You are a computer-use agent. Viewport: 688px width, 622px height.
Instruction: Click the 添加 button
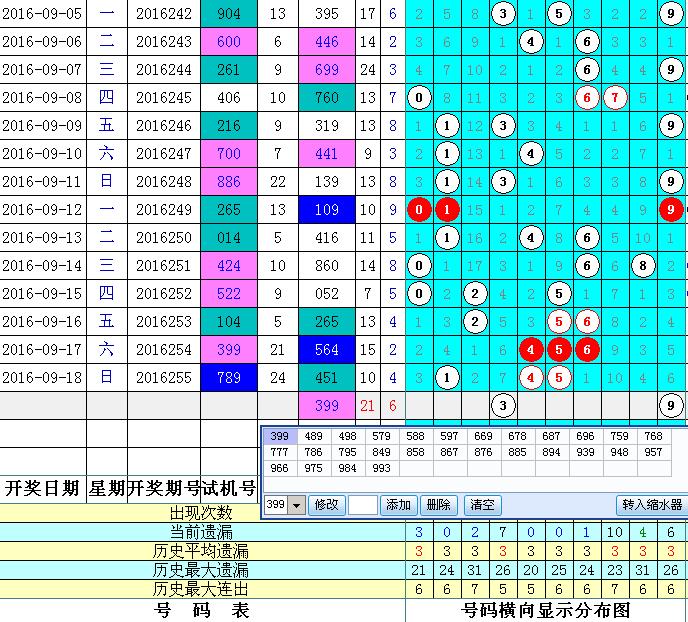coord(398,506)
